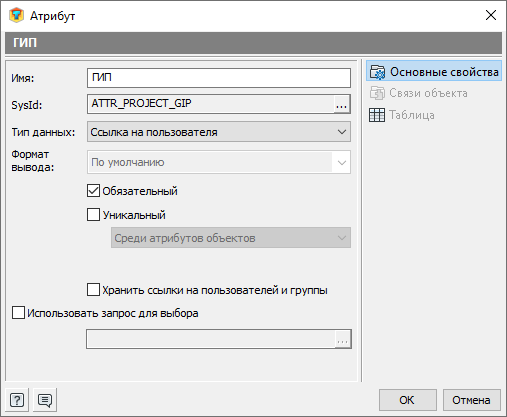The width and height of the screenshot is (507, 417).
Task: Click the help question mark icon
Action: [17, 400]
